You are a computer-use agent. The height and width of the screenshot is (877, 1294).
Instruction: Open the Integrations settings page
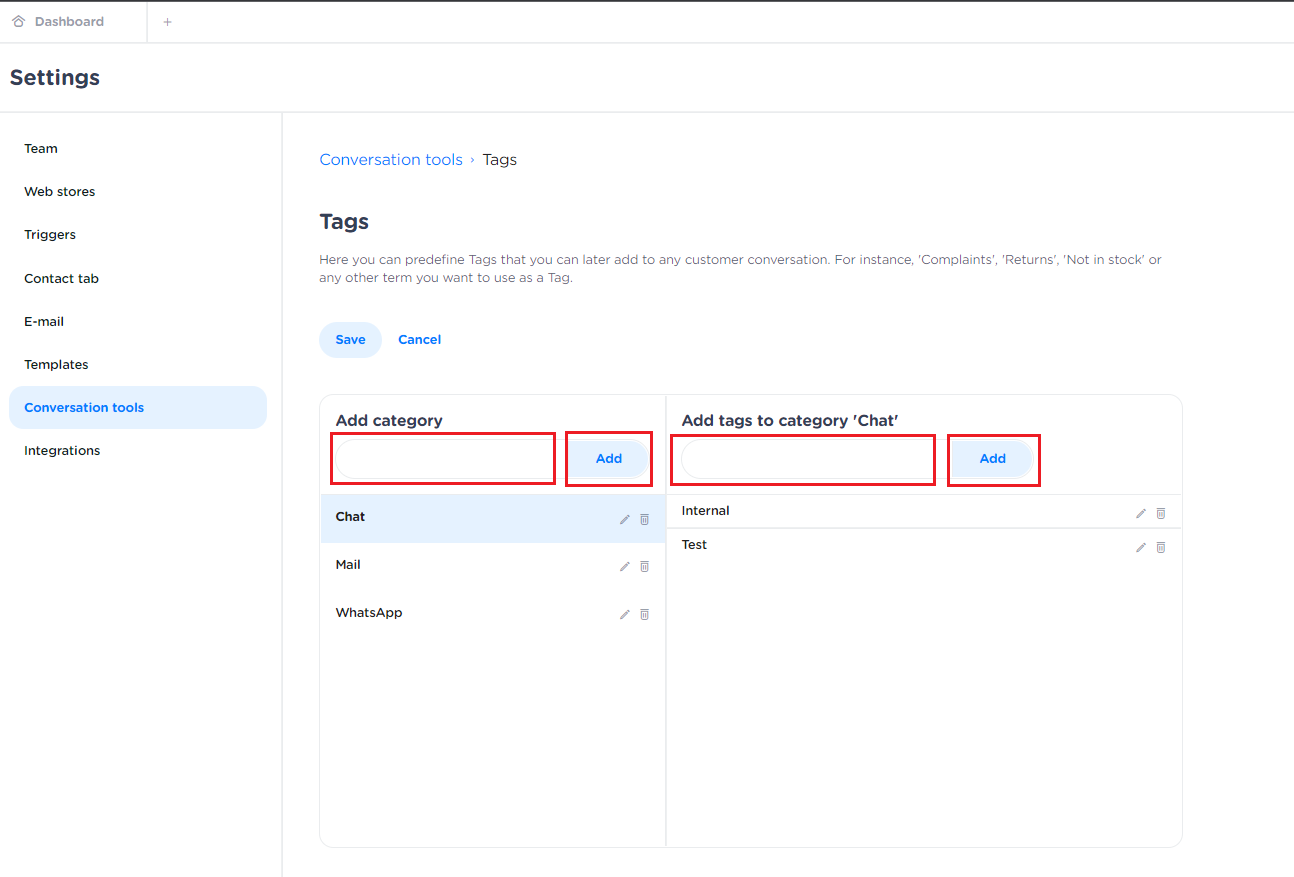pyautogui.click(x=62, y=451)
